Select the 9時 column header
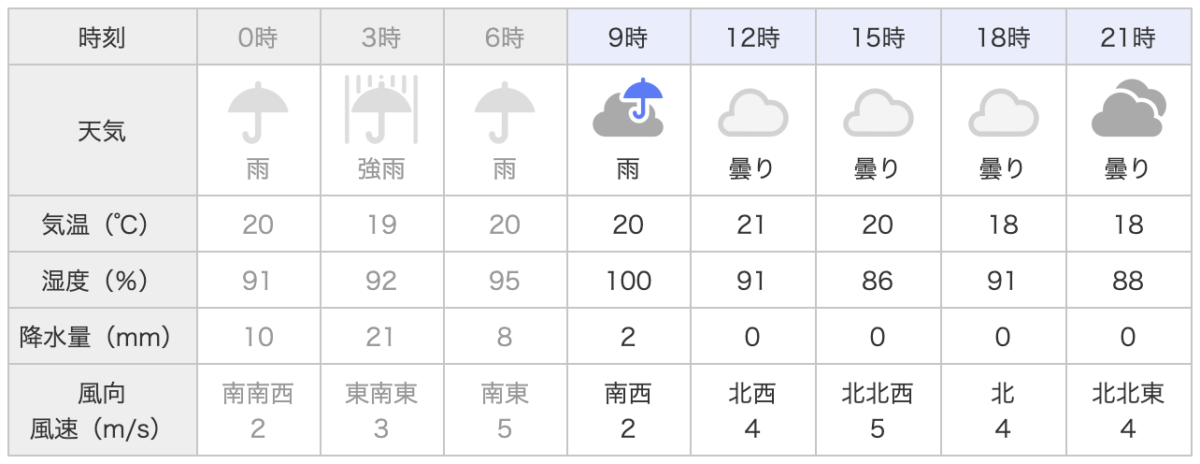The width and height of the screenshot is (1200, 464). [x=628, y=39]
